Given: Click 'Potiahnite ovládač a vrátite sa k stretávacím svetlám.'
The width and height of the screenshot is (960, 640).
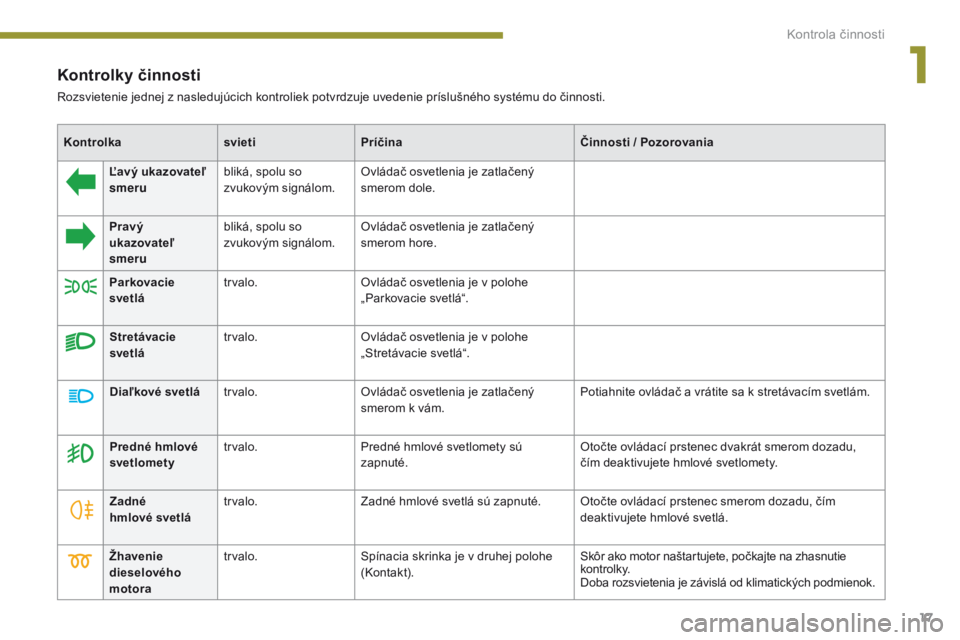Looking at the screenshot, I should [725, 392].
